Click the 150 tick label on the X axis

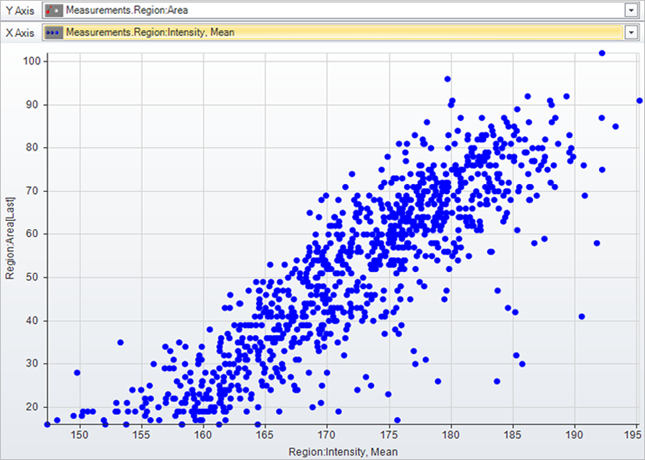click(x=78, y=436)
